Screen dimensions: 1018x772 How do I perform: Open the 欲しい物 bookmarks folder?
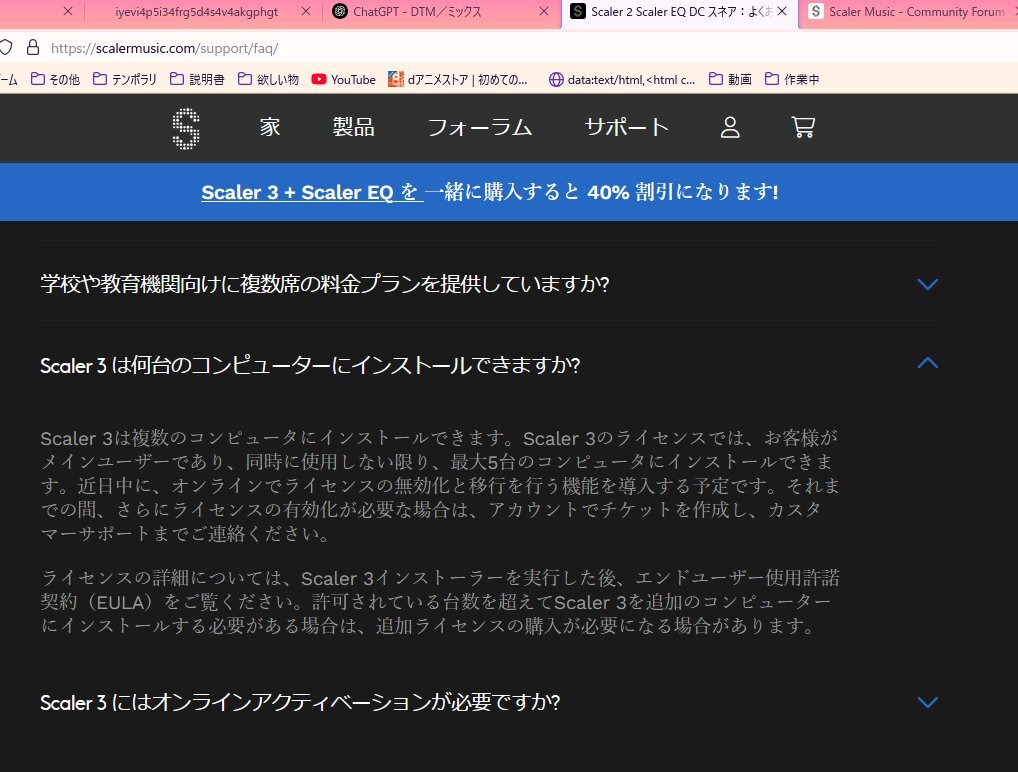[x=268, y=79]
